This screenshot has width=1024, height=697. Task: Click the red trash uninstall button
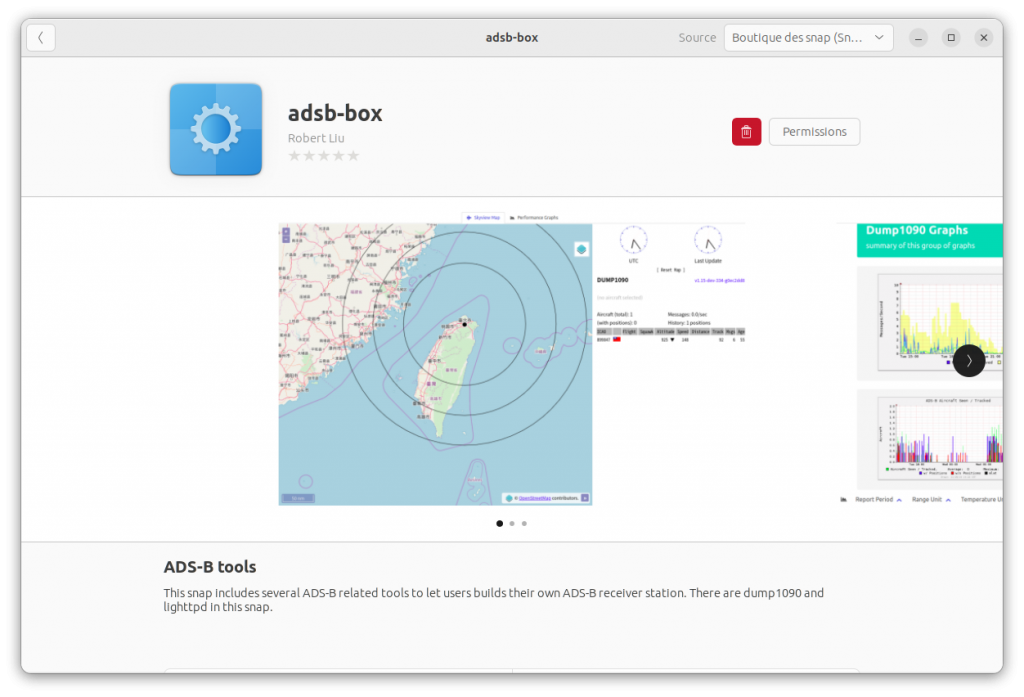[746, 132]
